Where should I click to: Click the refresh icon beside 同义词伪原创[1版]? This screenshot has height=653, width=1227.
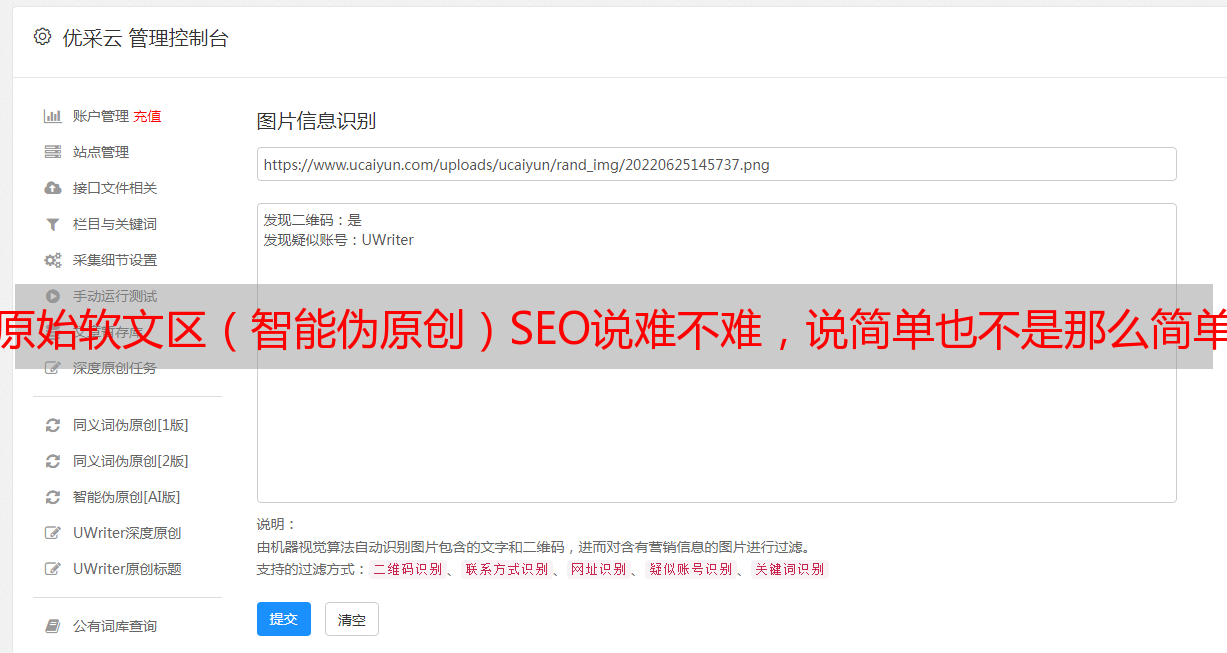[53, 425]
